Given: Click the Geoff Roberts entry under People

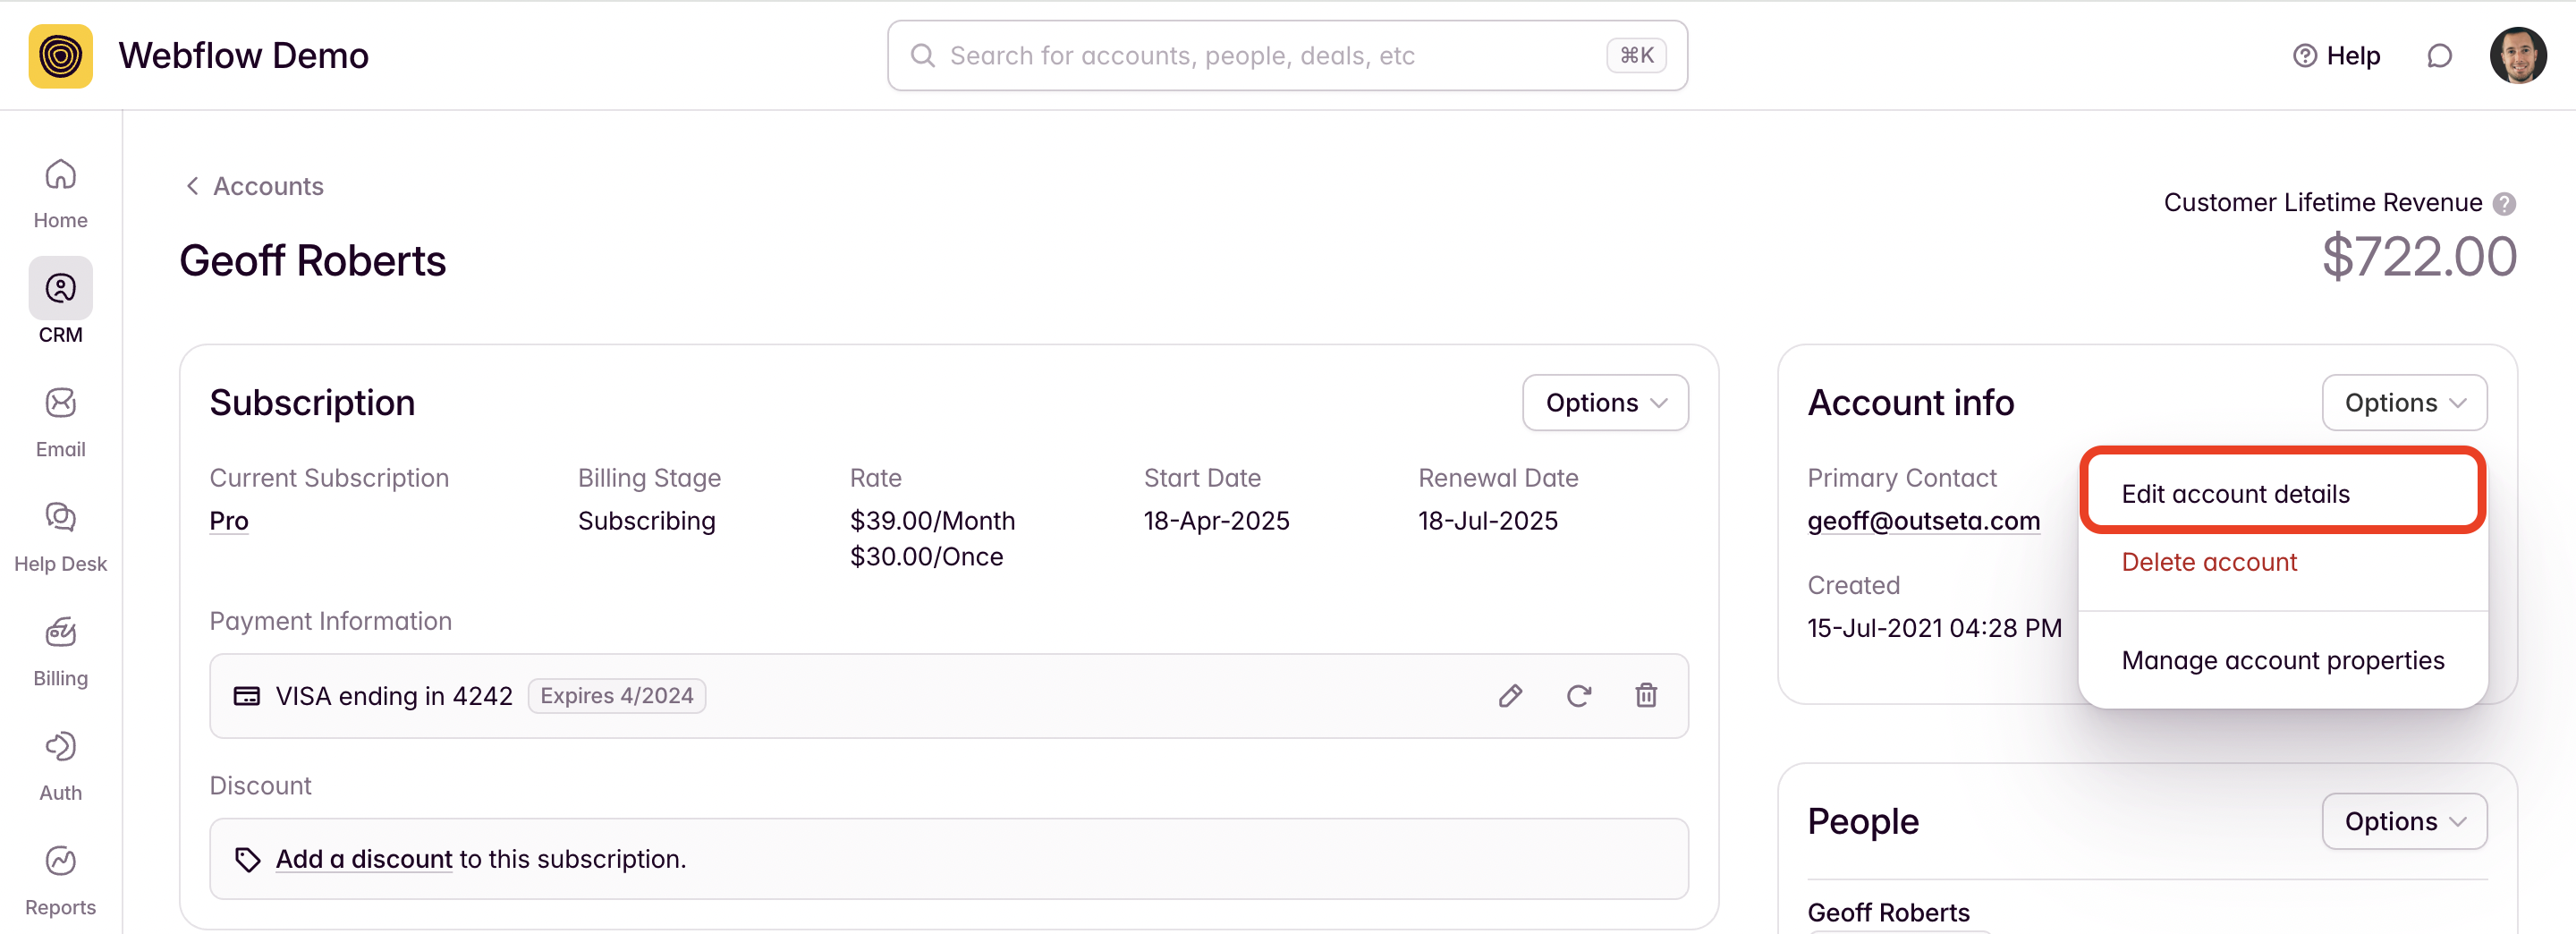Looking at the screenshot, I should click(1888, 913).
